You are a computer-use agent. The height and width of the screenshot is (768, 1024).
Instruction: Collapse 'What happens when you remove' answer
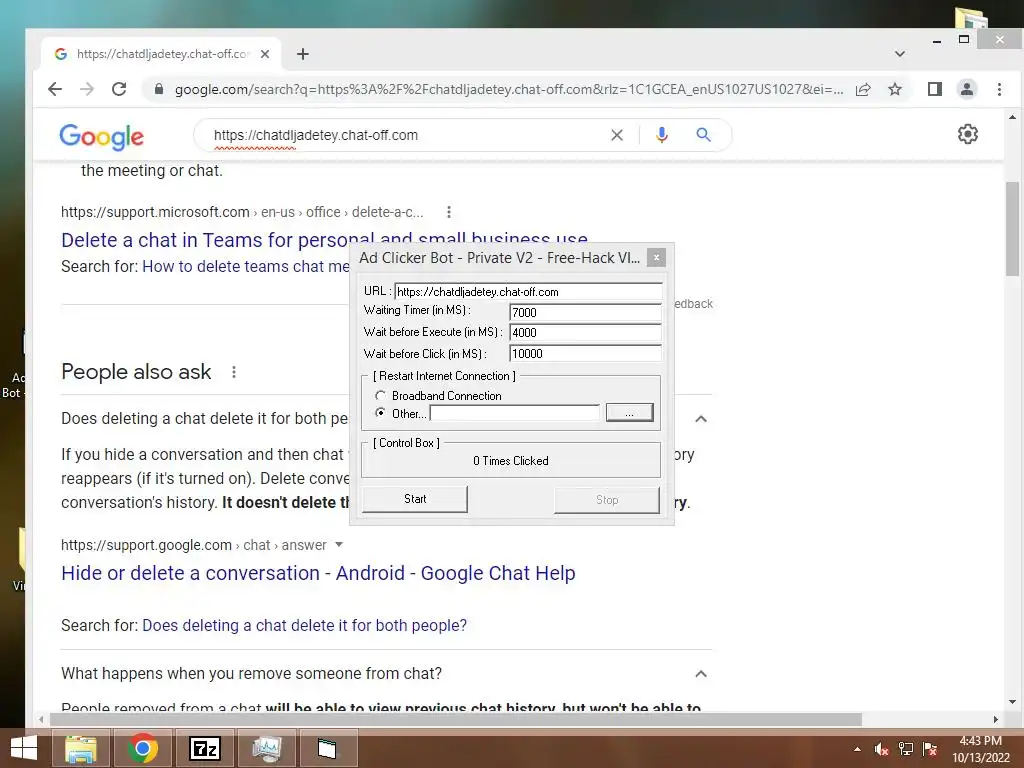click(x=701, y=674)
